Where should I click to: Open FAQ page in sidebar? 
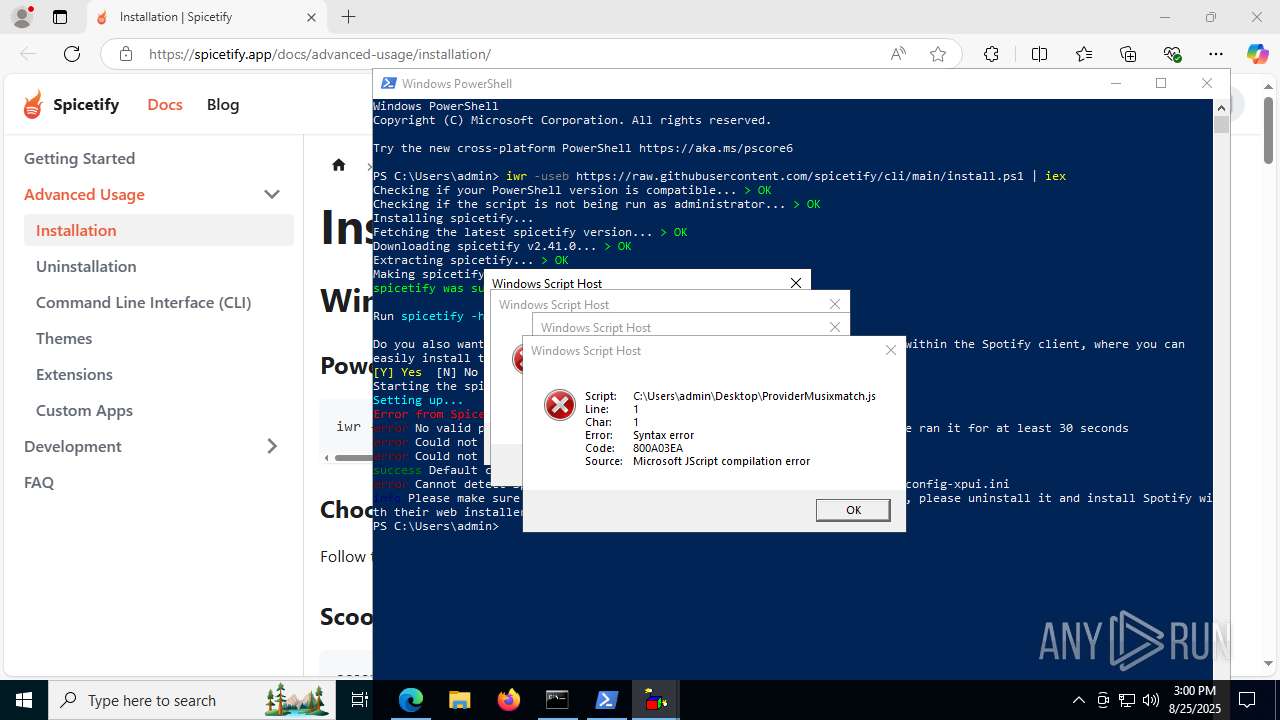pos(39,482)
